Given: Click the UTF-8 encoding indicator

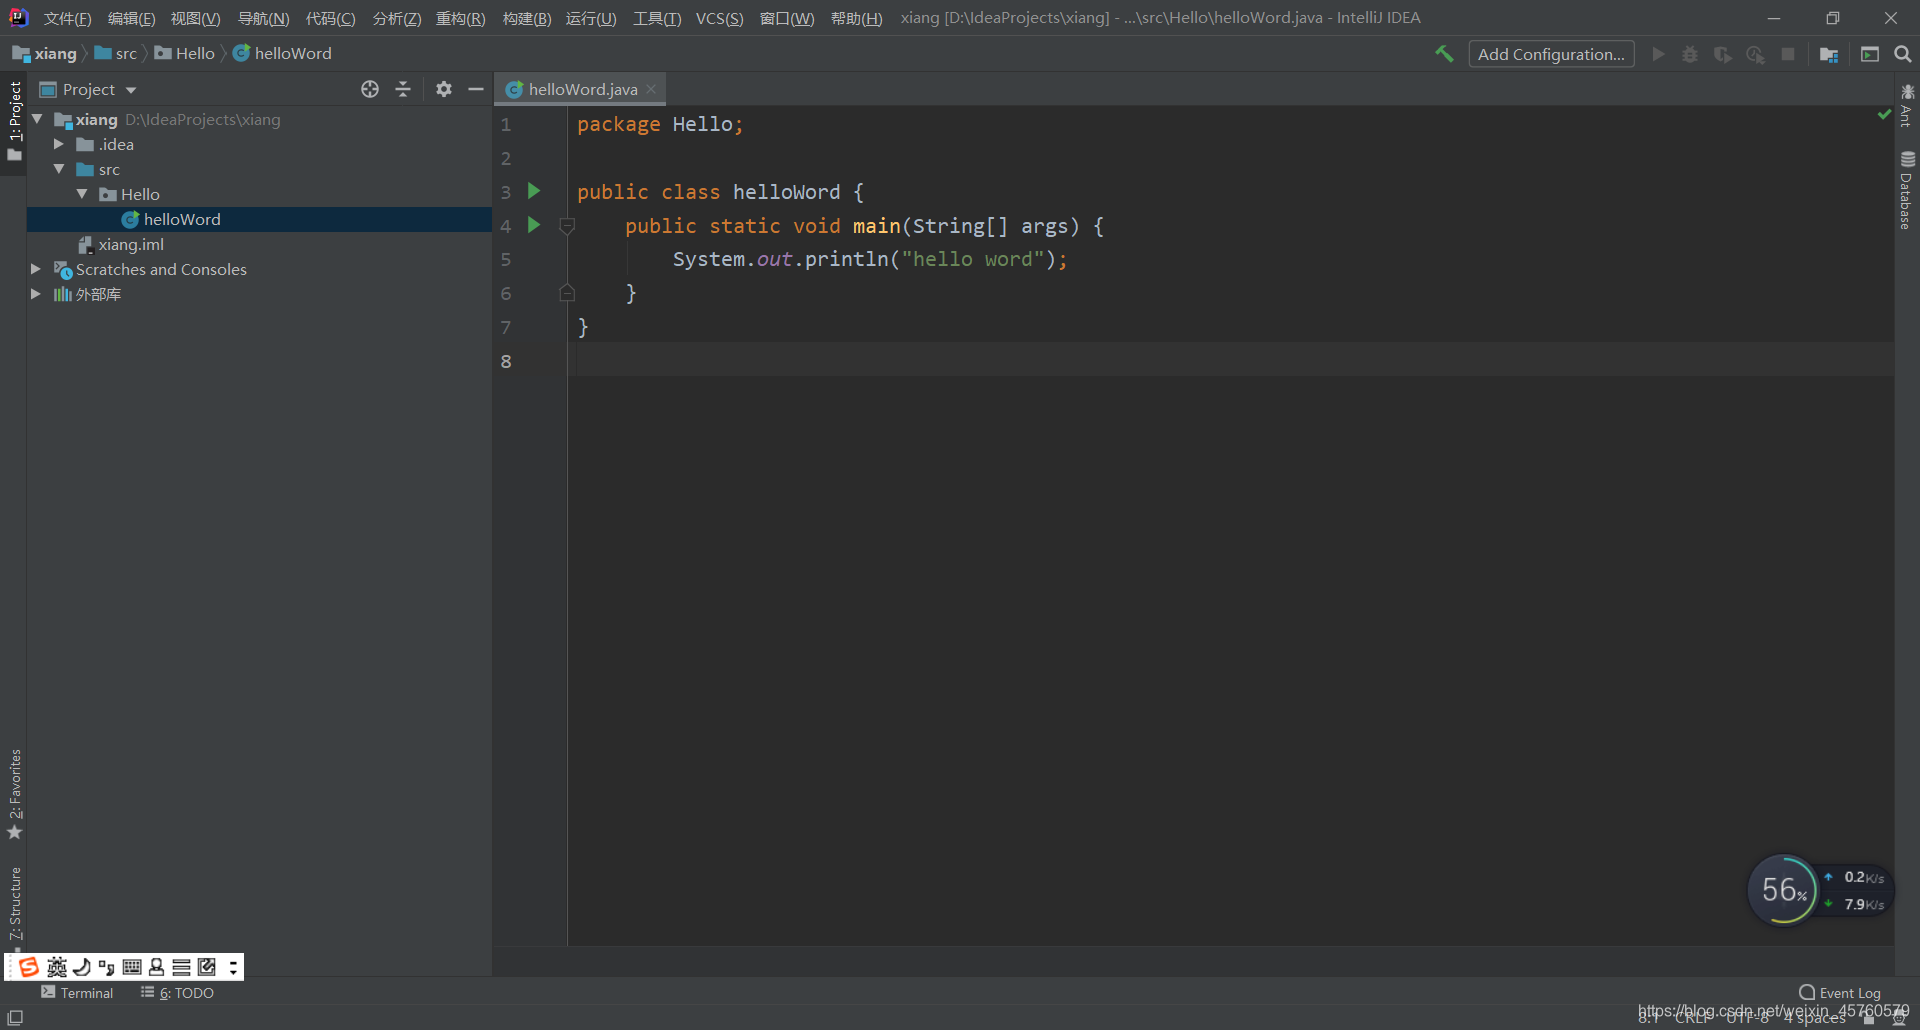Looking at the screenshot, I should [x=1748, y=1018].
